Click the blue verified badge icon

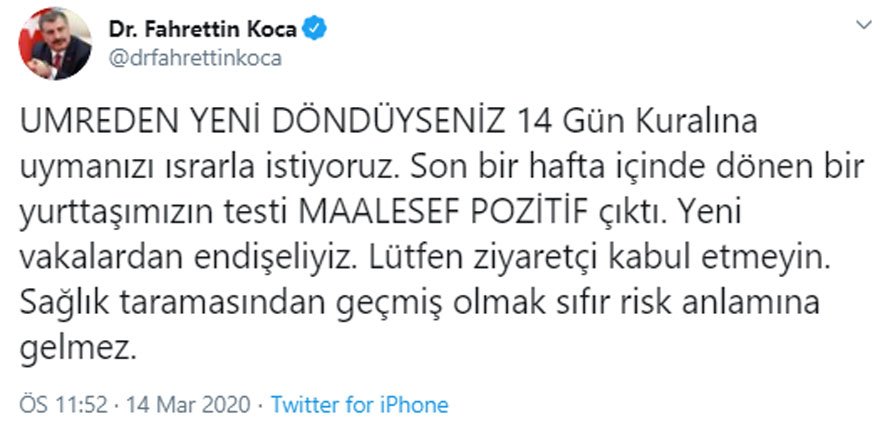tap(314, 30)
